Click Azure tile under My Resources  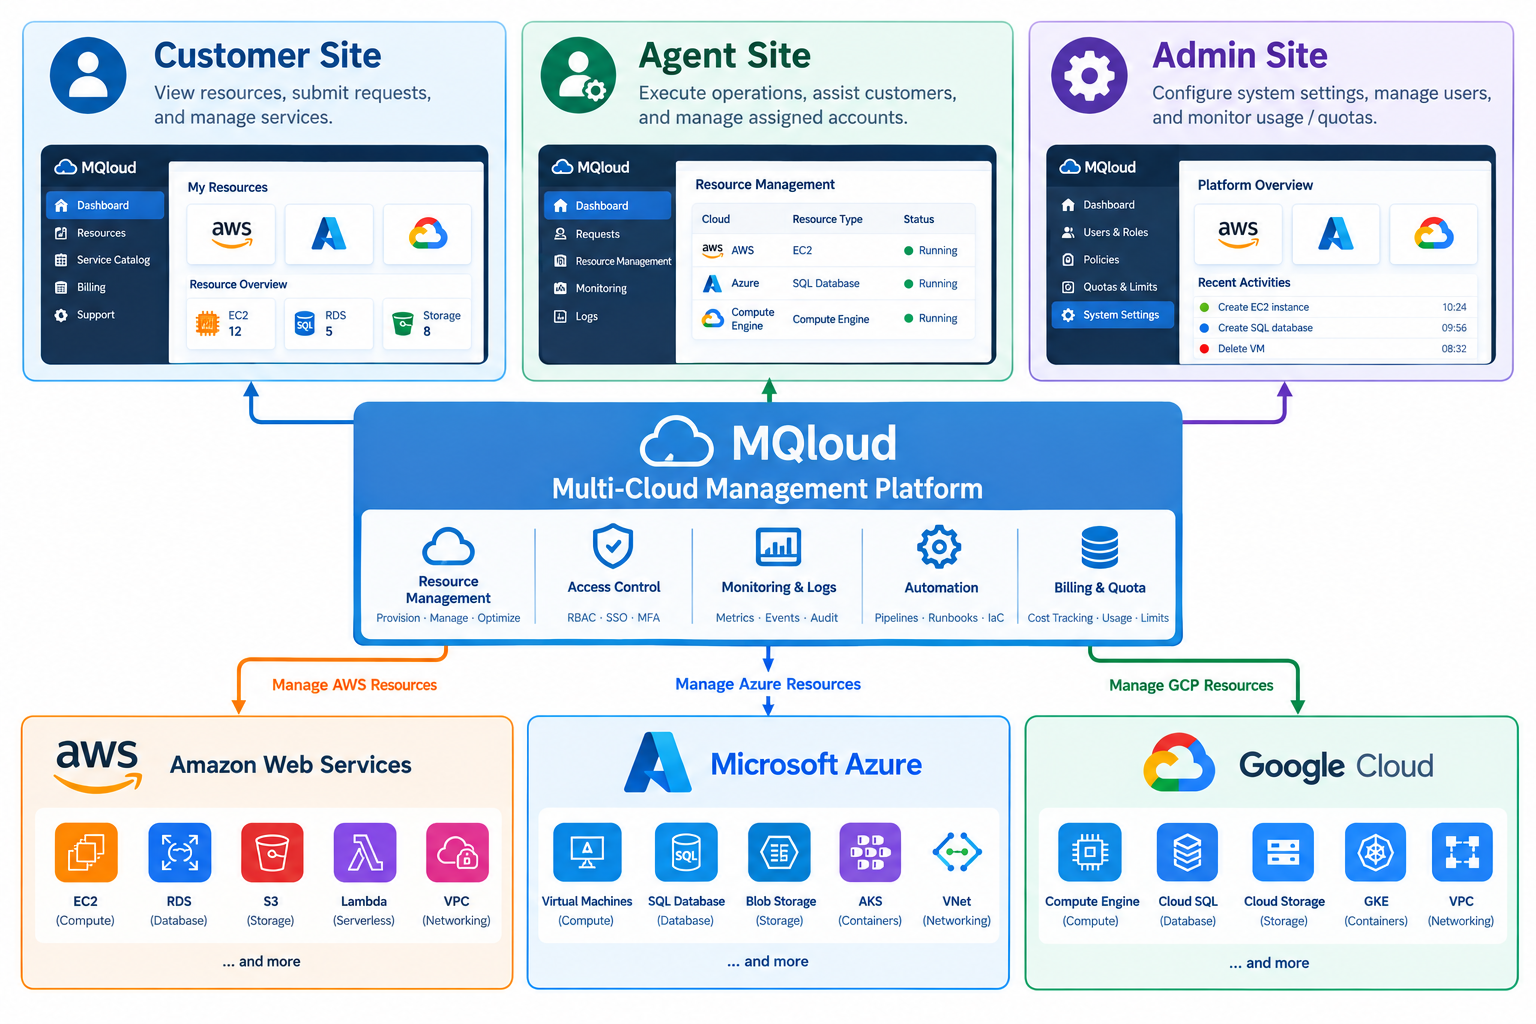click(x=329, y=234)
